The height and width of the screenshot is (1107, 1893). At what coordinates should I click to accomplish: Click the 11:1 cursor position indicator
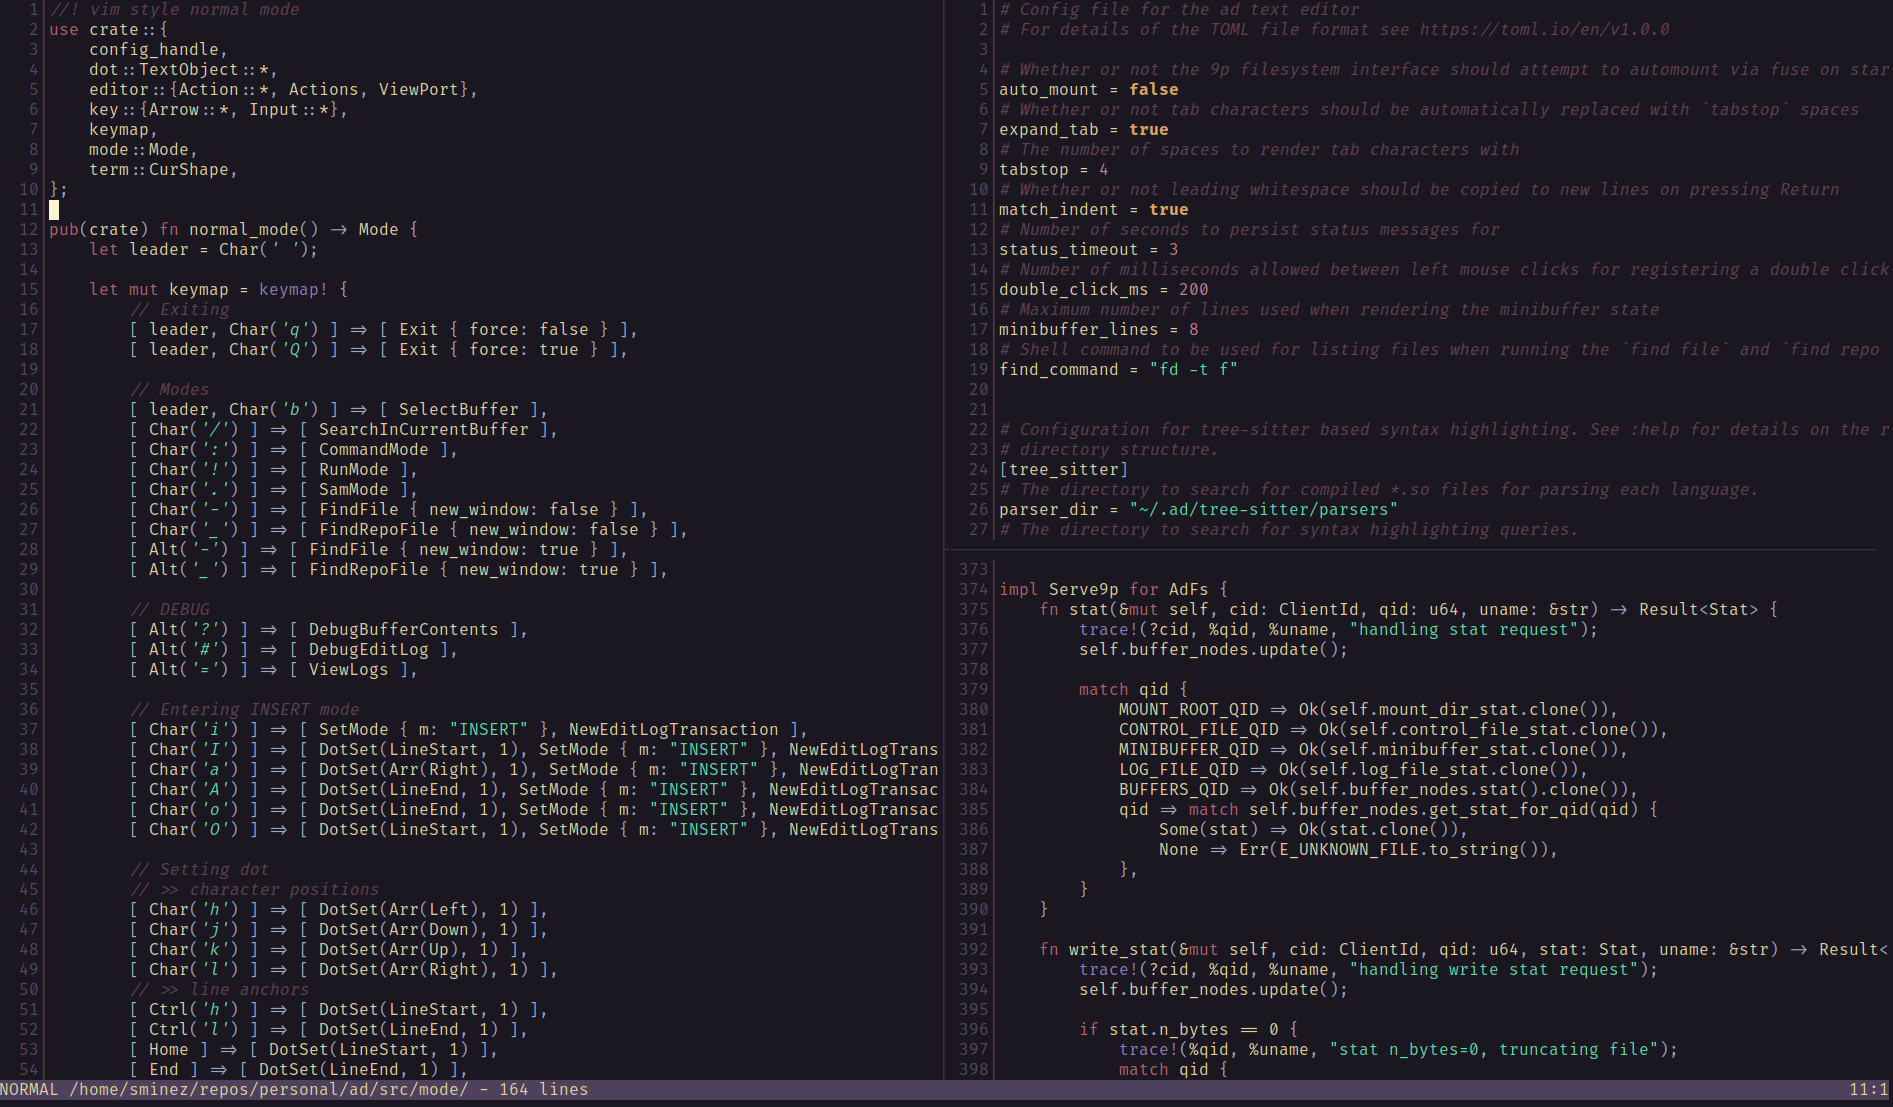point(1867,1090)
